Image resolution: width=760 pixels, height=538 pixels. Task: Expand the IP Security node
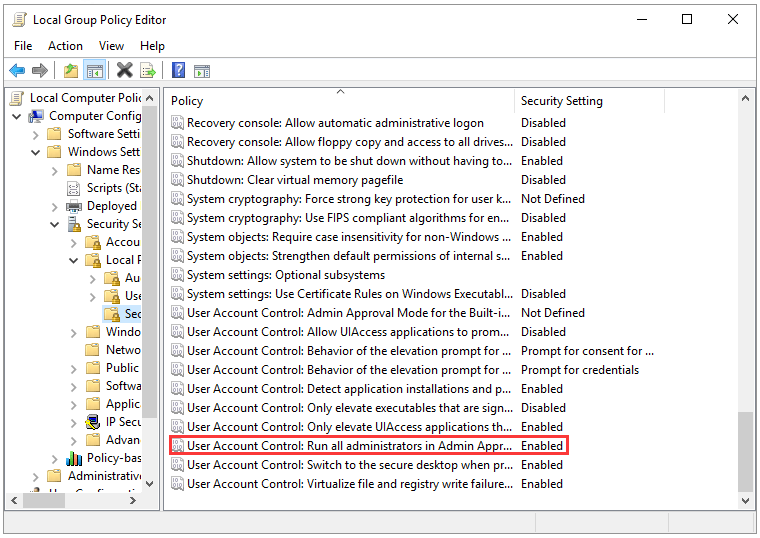[74, 423]
